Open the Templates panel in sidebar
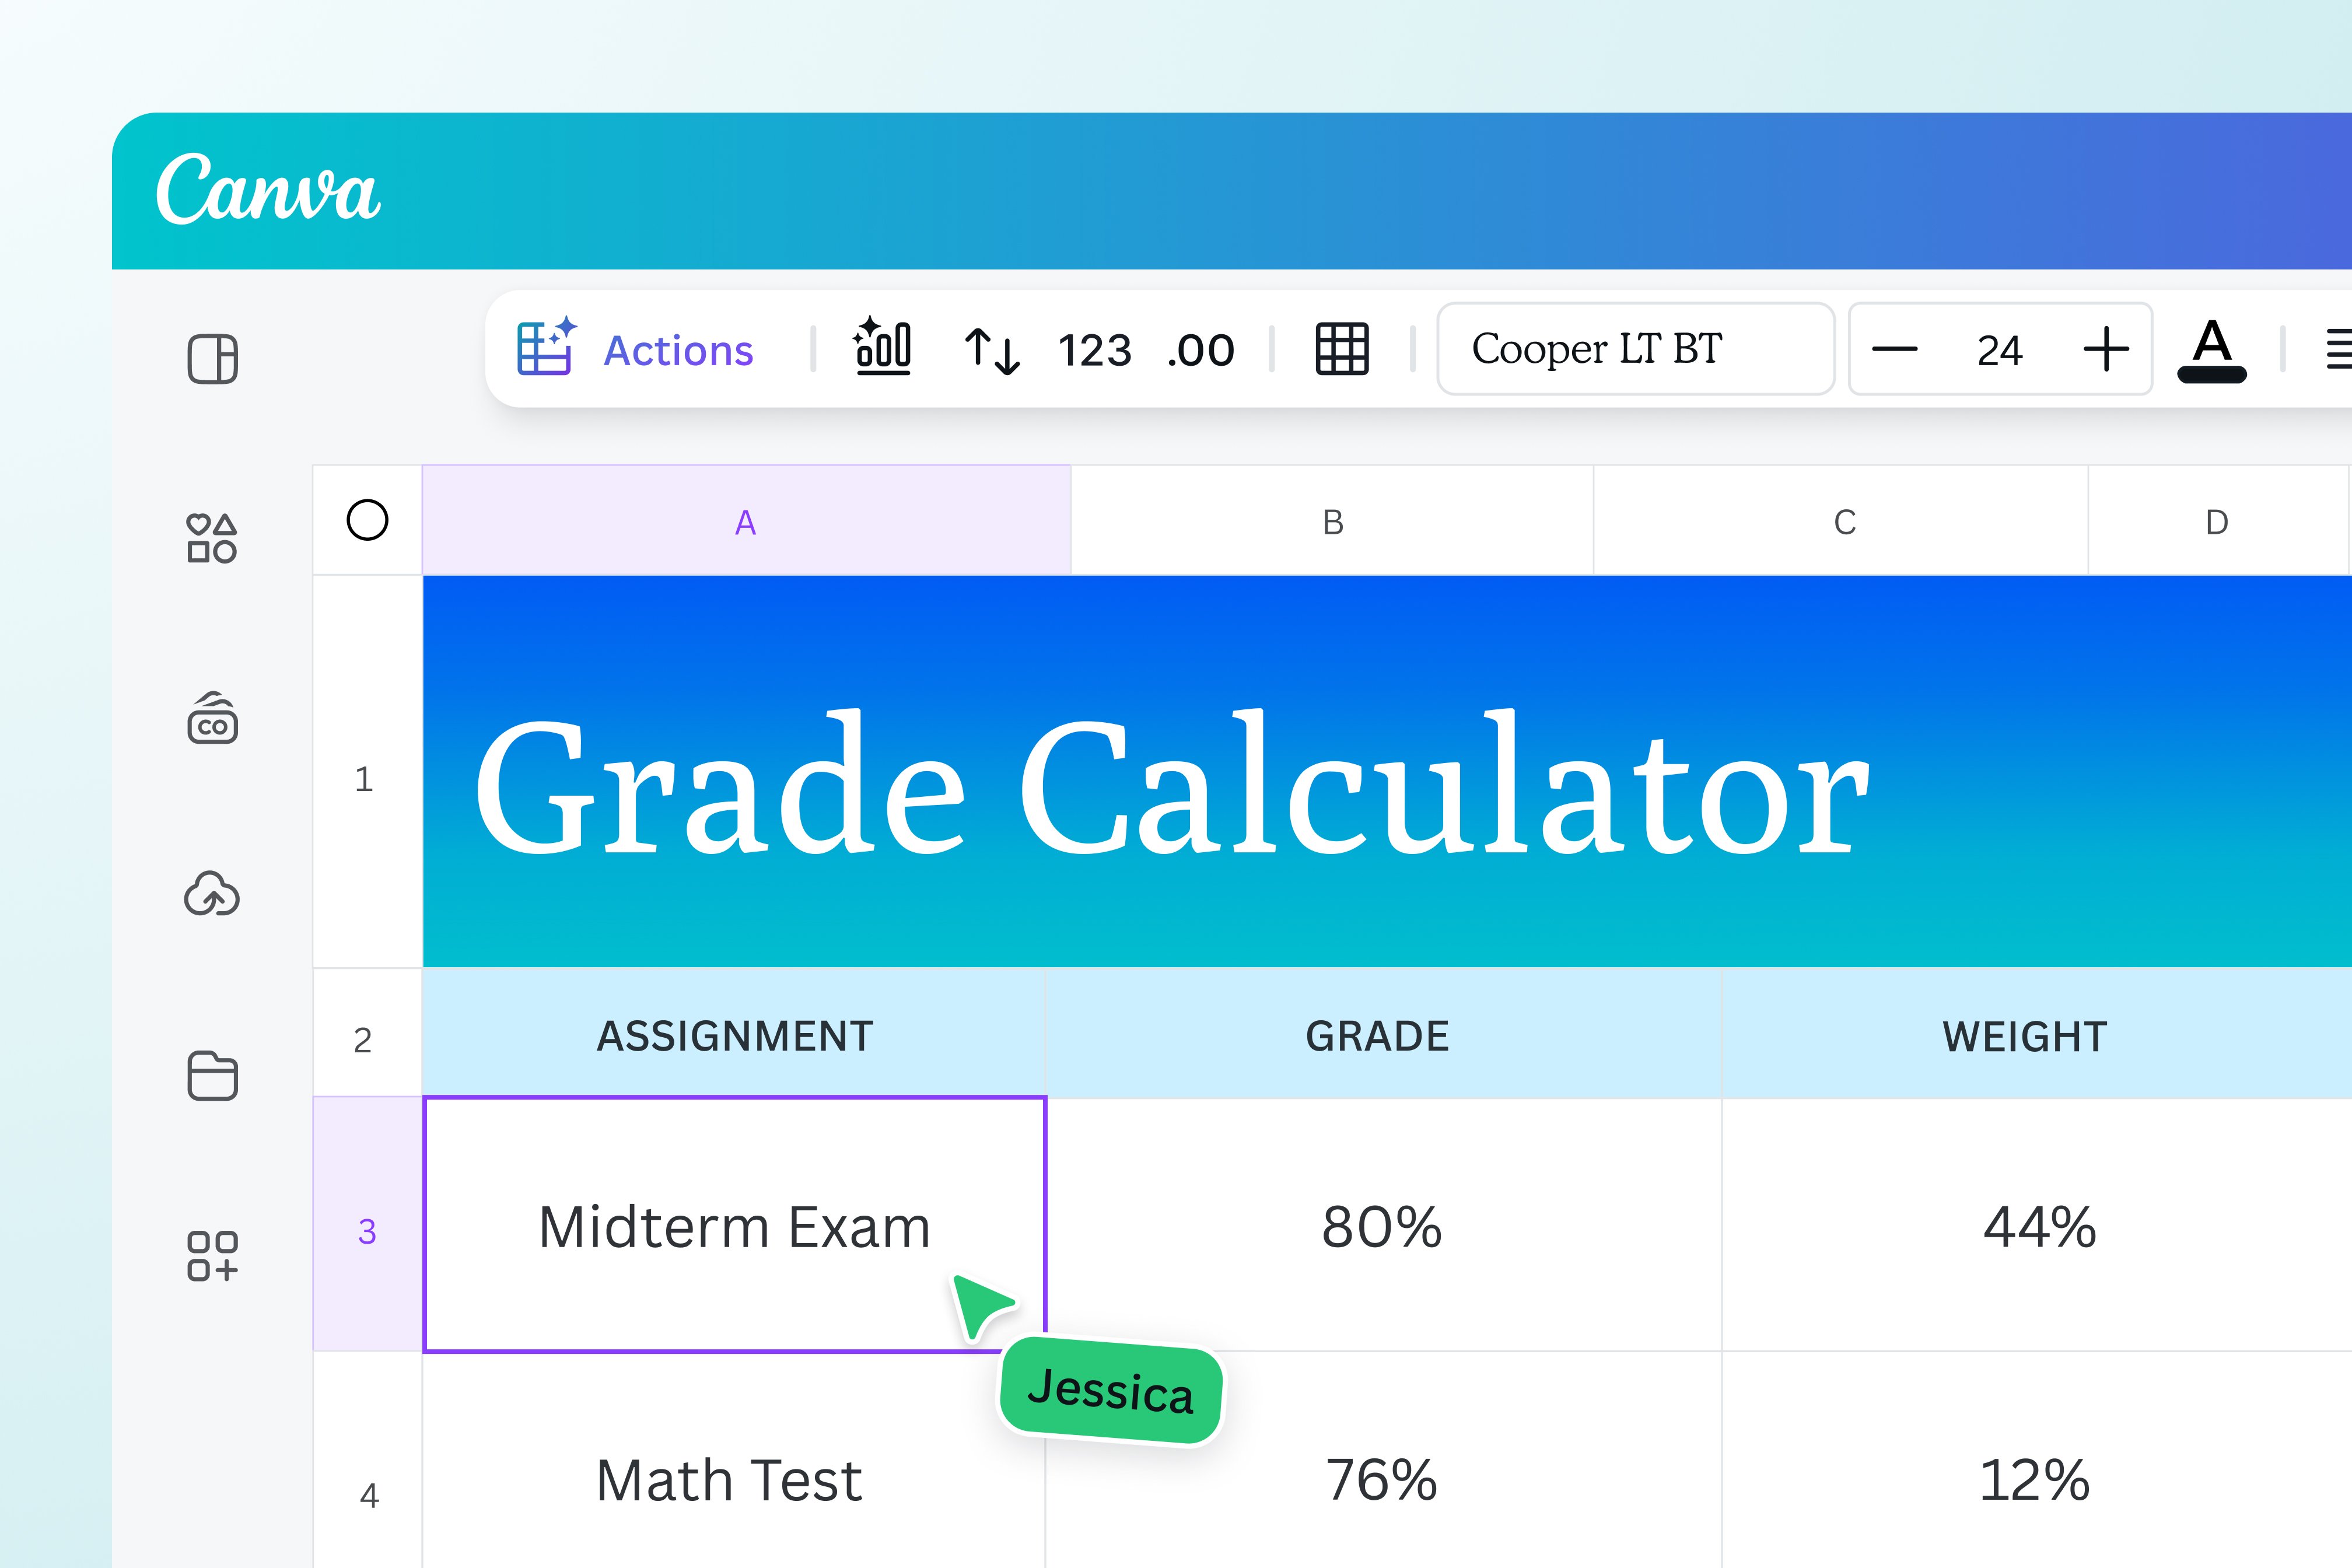Image resolution: width=2352 pixels, height=1568 pixels. tap(212, 359)
